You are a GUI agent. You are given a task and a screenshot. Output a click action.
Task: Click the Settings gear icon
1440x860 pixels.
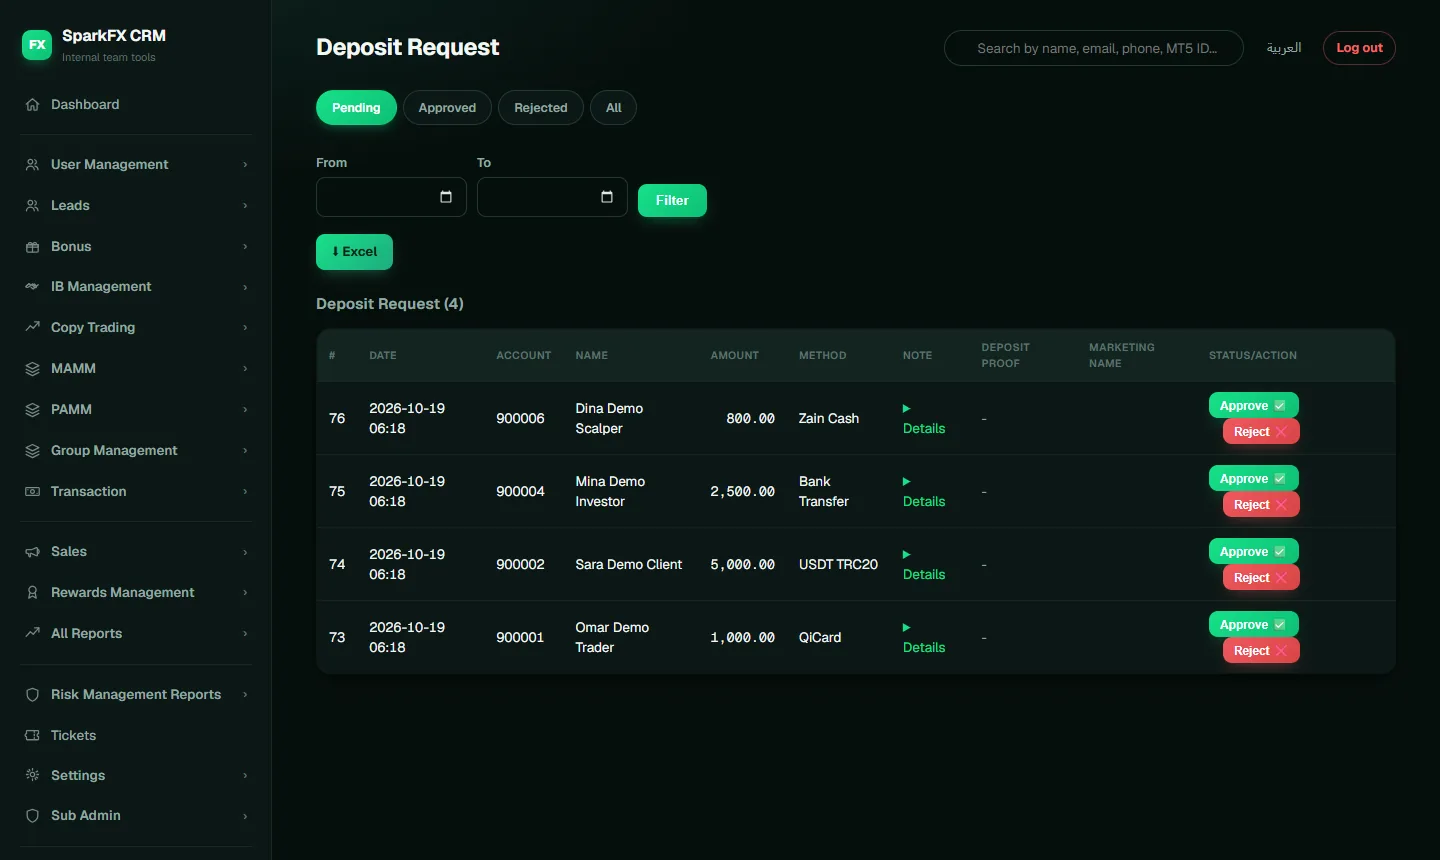[32, 775]
